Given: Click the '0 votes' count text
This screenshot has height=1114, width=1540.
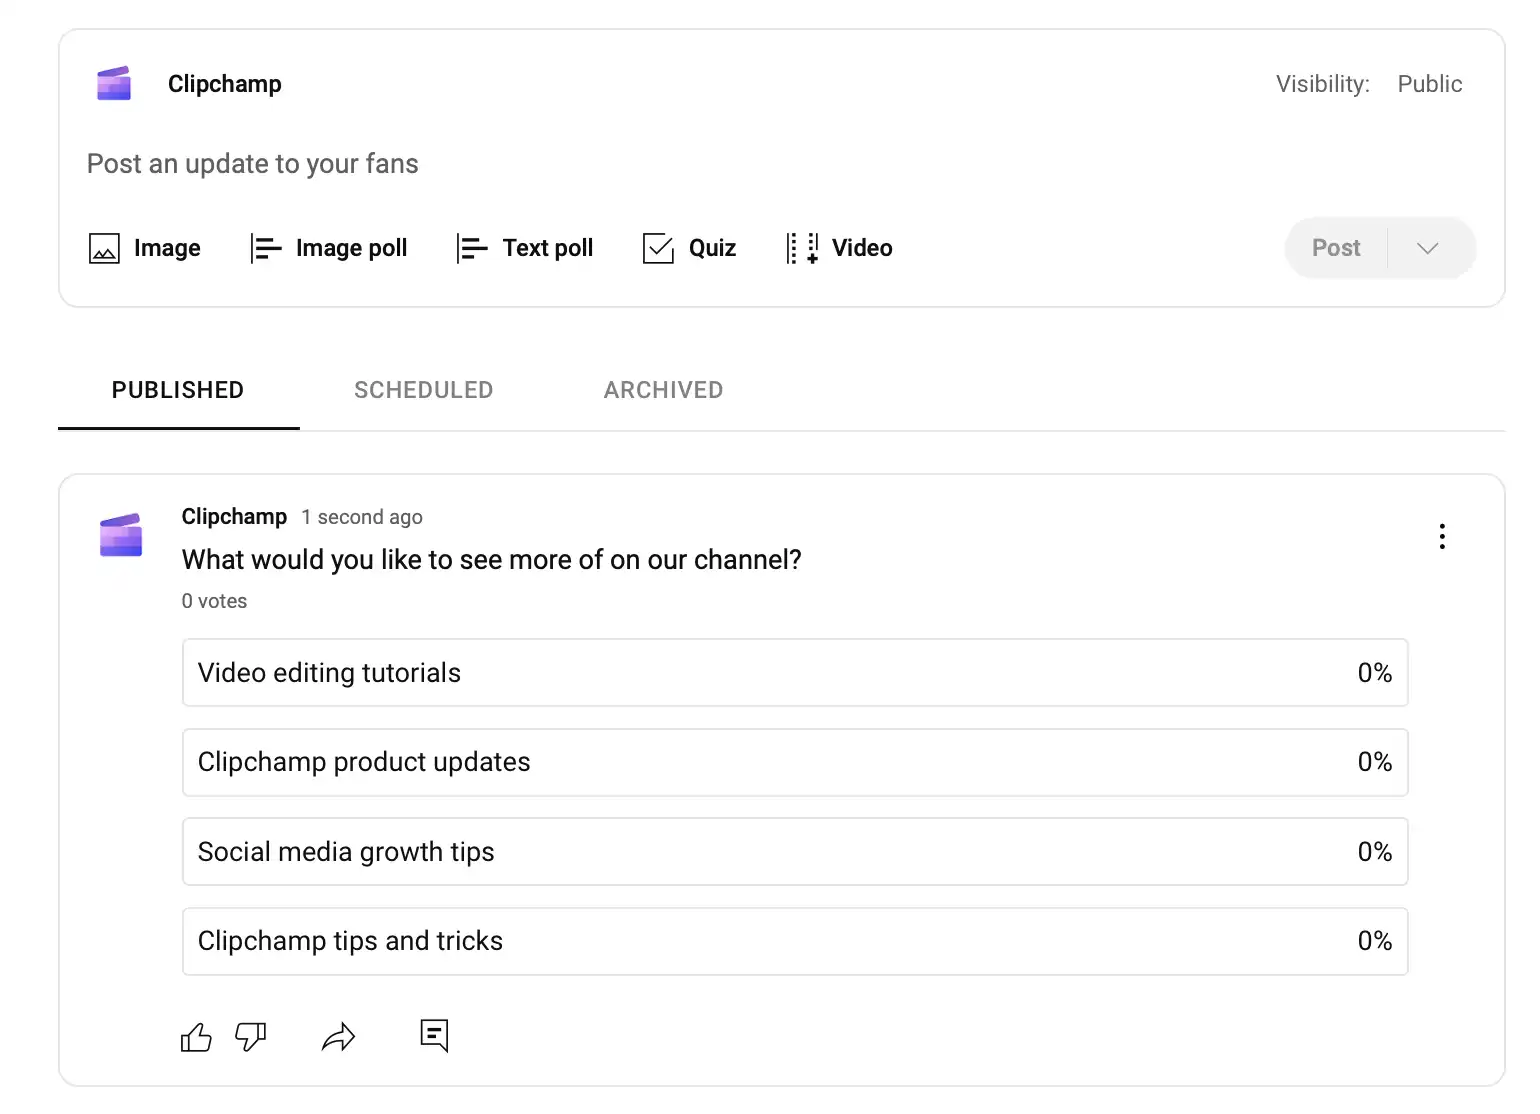Looking at the screenshot, I should click(x=214, y=601).
